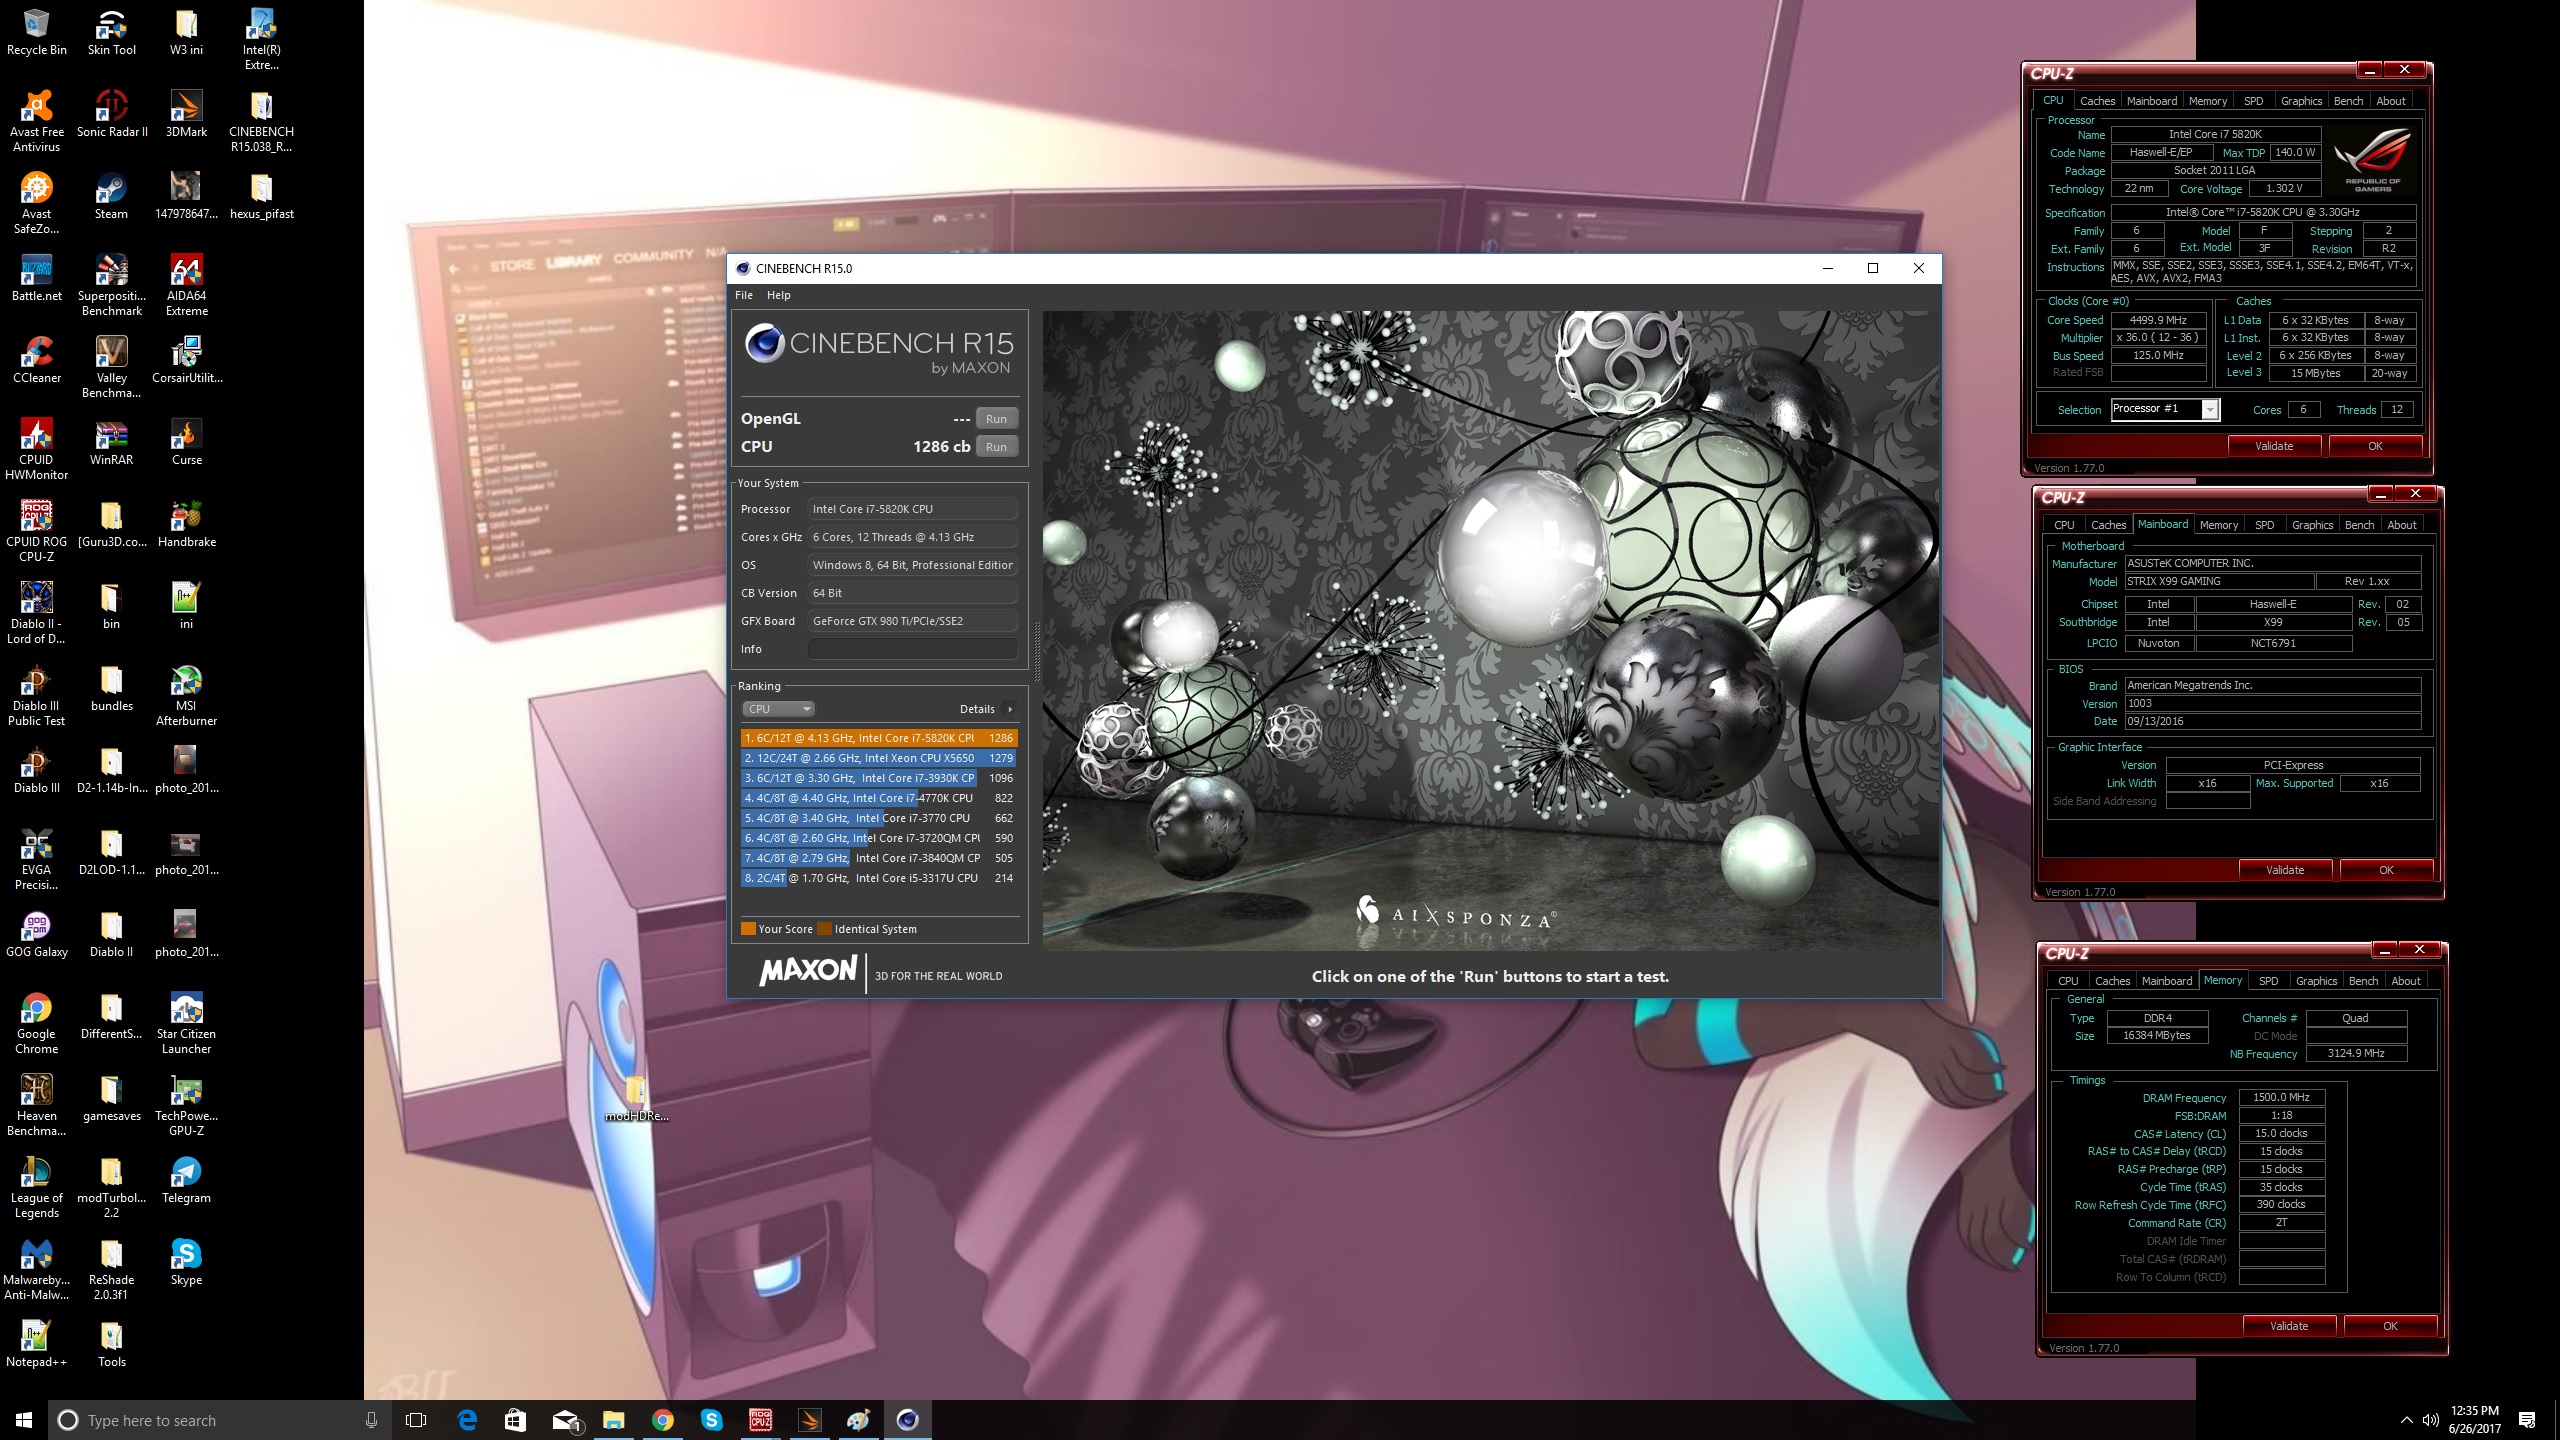Launch Battle.net from the desktop
The width and height of the screenshot is (2560, 1440).
point(37,278)
